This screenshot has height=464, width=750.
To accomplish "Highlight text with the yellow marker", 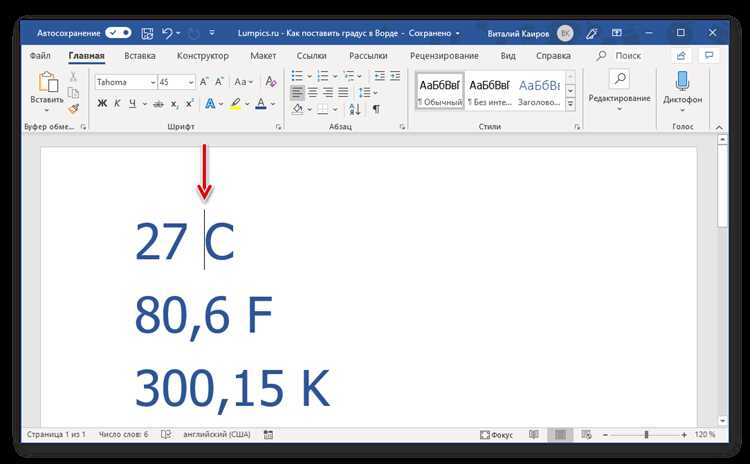I will [235, 103].
